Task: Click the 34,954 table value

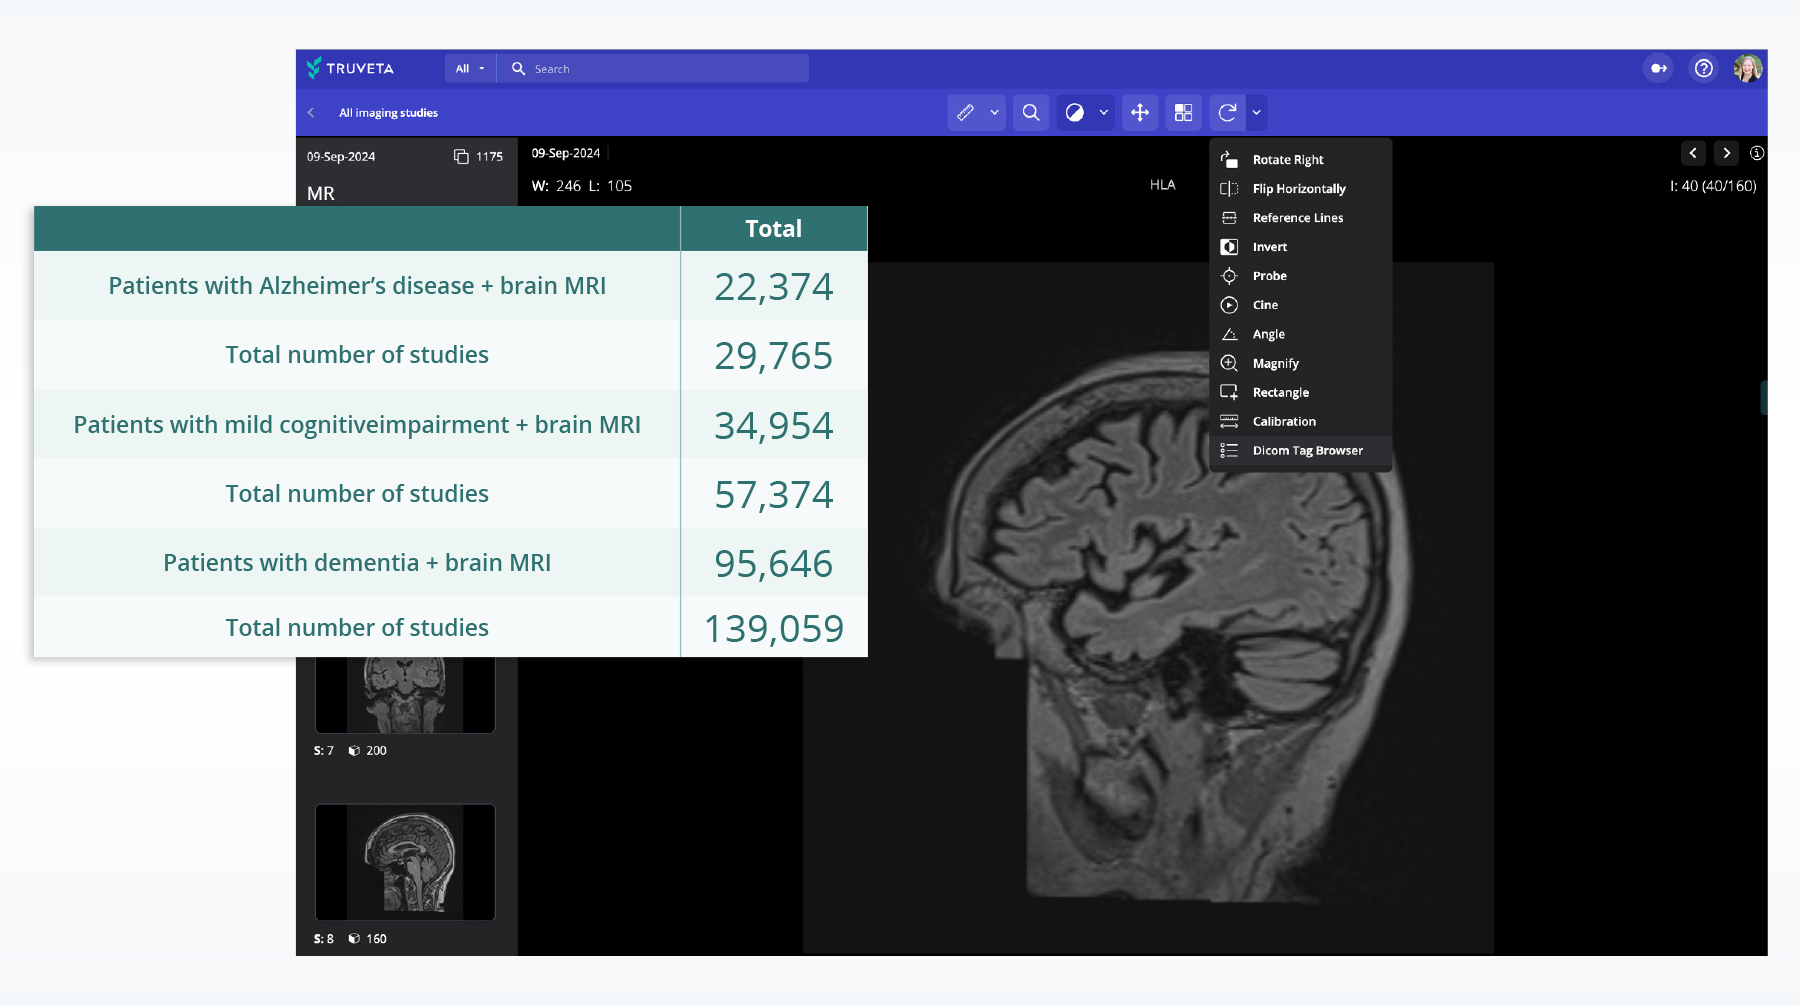Action: pyautogui.click(x=773, y=426)
